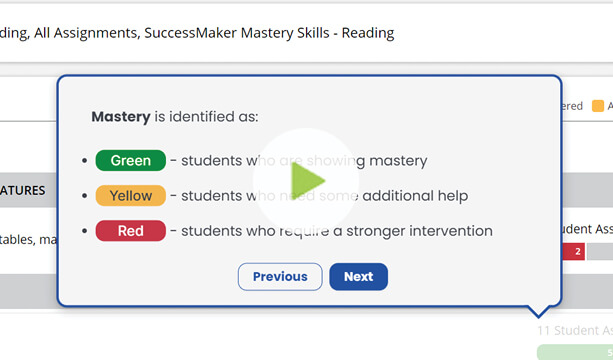Select the Red mastery badge

click(131, 231)
